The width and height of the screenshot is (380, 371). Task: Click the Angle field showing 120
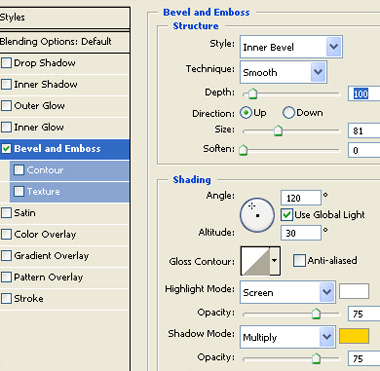coord(301,198)
